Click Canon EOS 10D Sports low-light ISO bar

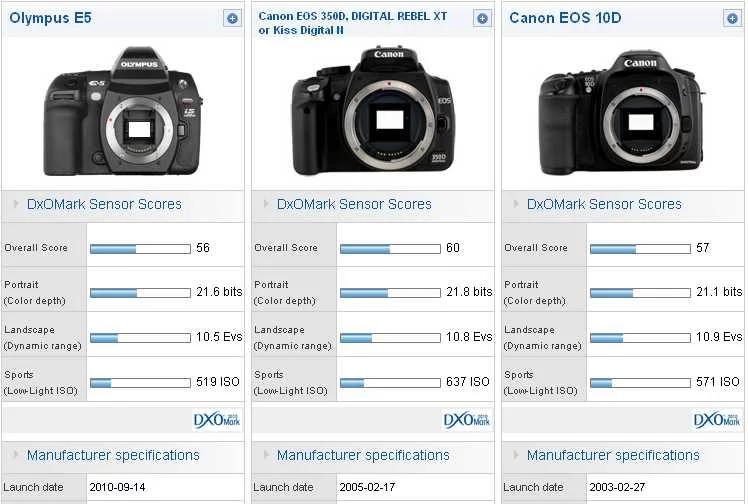click(x=640, y=383)
